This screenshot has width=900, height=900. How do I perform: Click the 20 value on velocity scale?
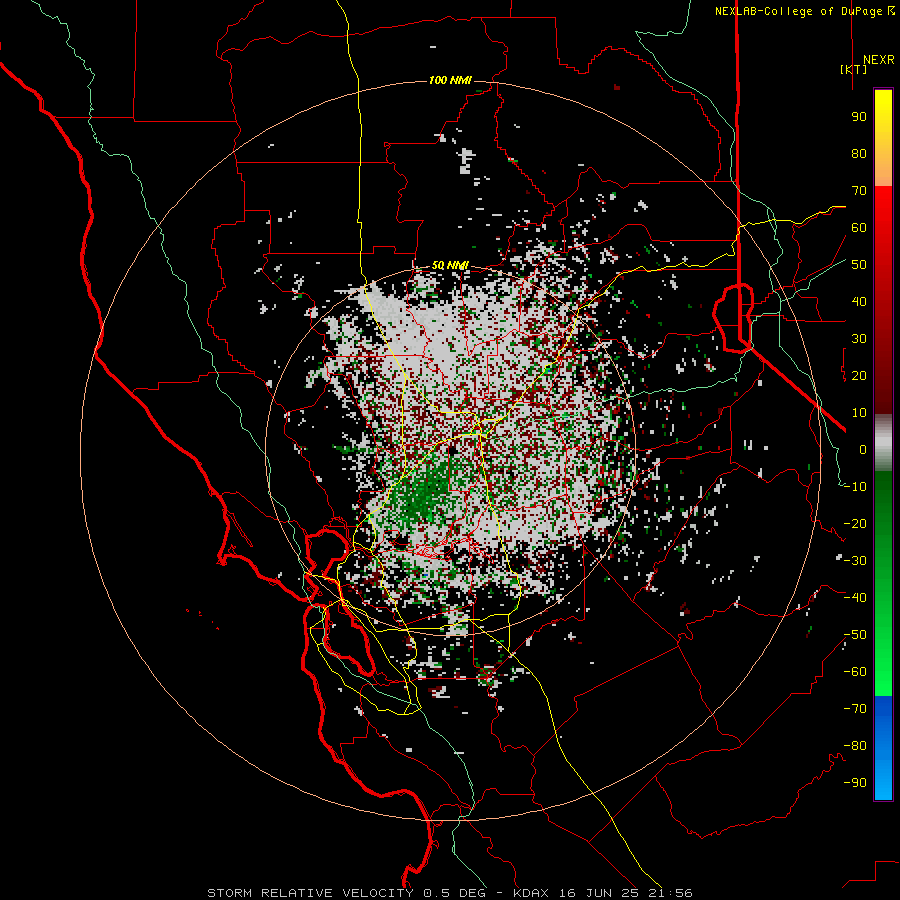click(x=859, y=375)
